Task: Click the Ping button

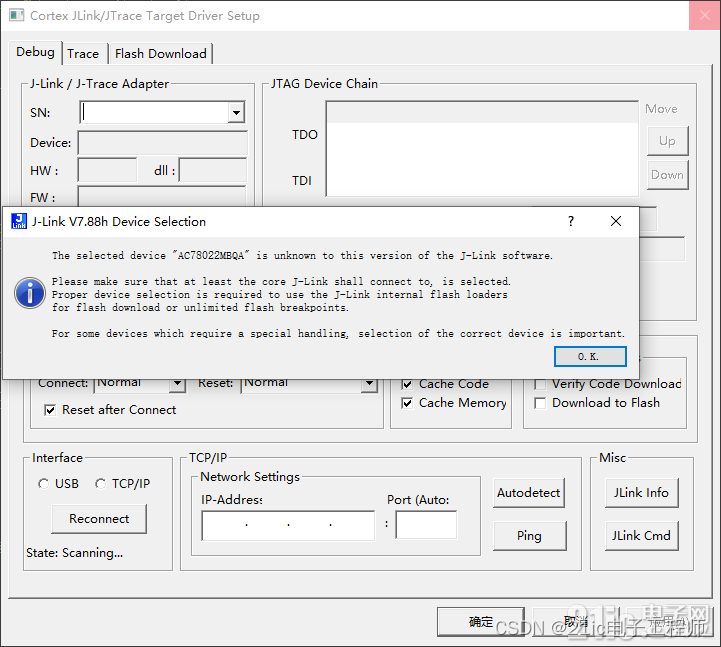Action: tap(530, 536)
